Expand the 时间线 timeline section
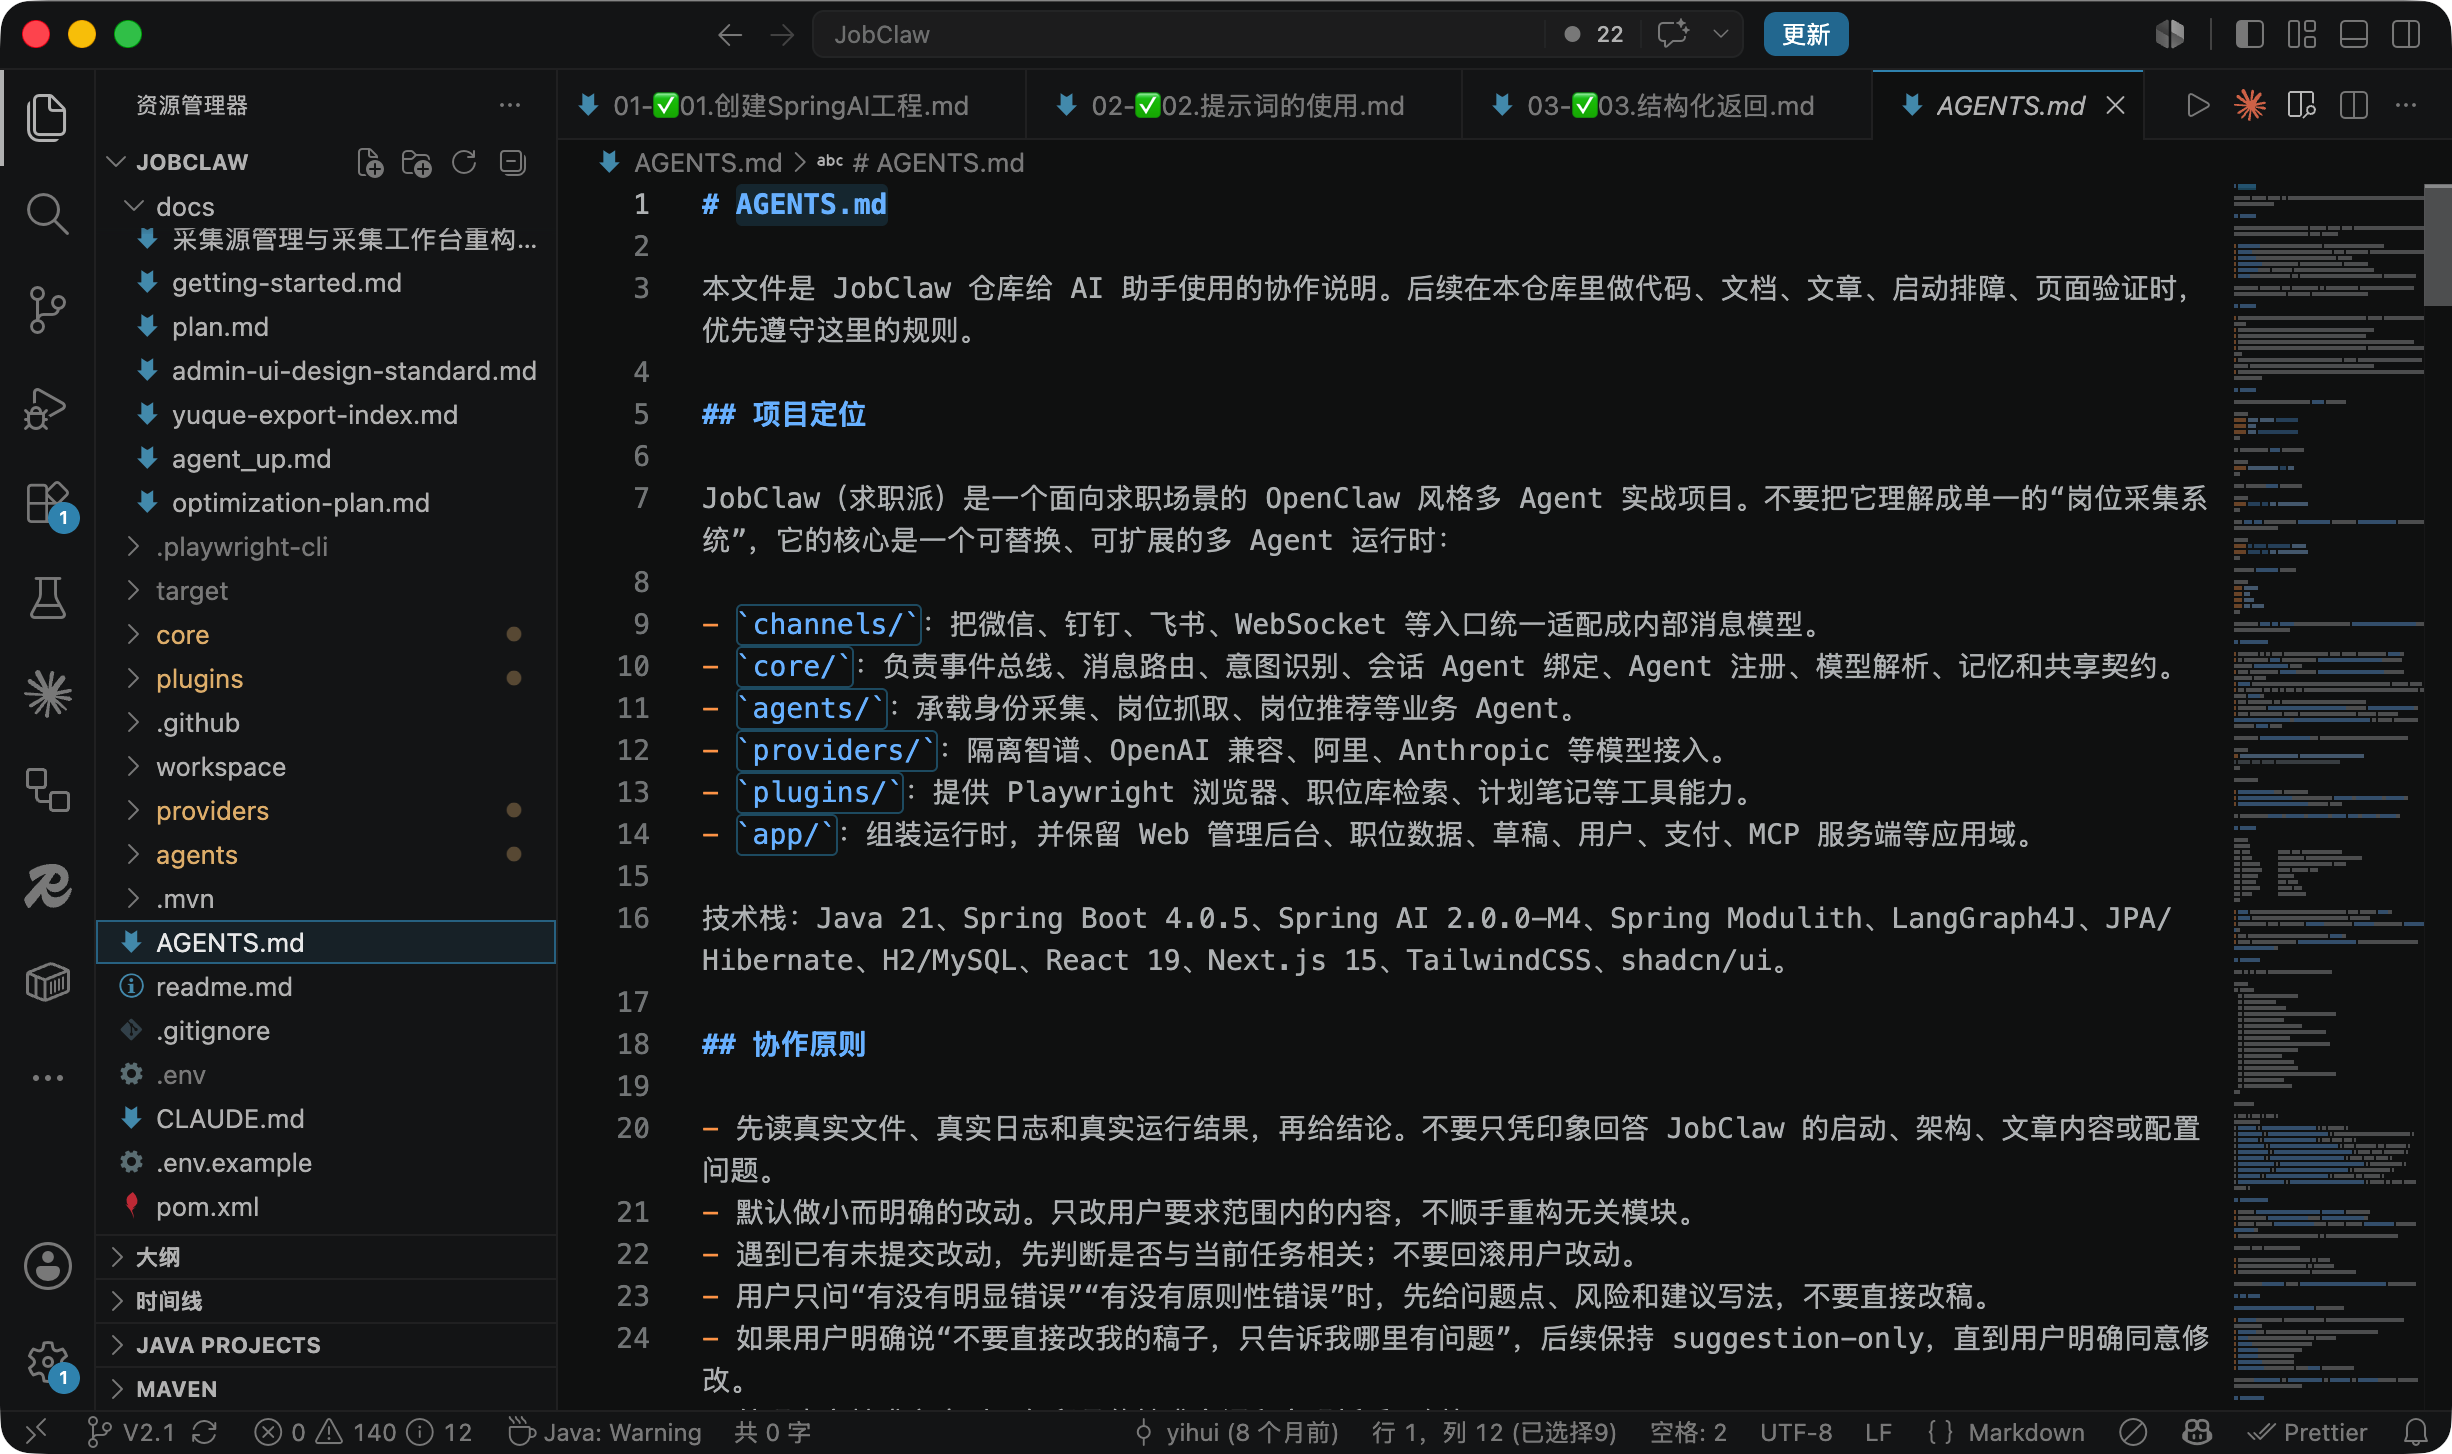Screen dimensions: 2452x1454 (x=326, y=1300)
